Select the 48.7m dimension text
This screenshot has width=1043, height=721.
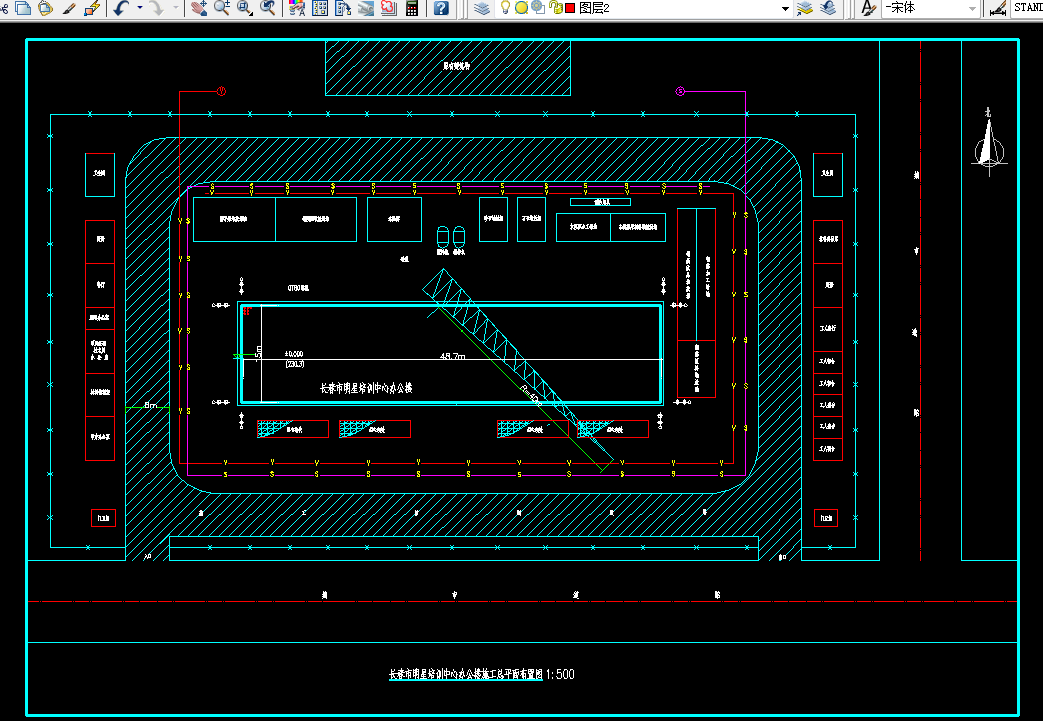click(x=453, y=356)
